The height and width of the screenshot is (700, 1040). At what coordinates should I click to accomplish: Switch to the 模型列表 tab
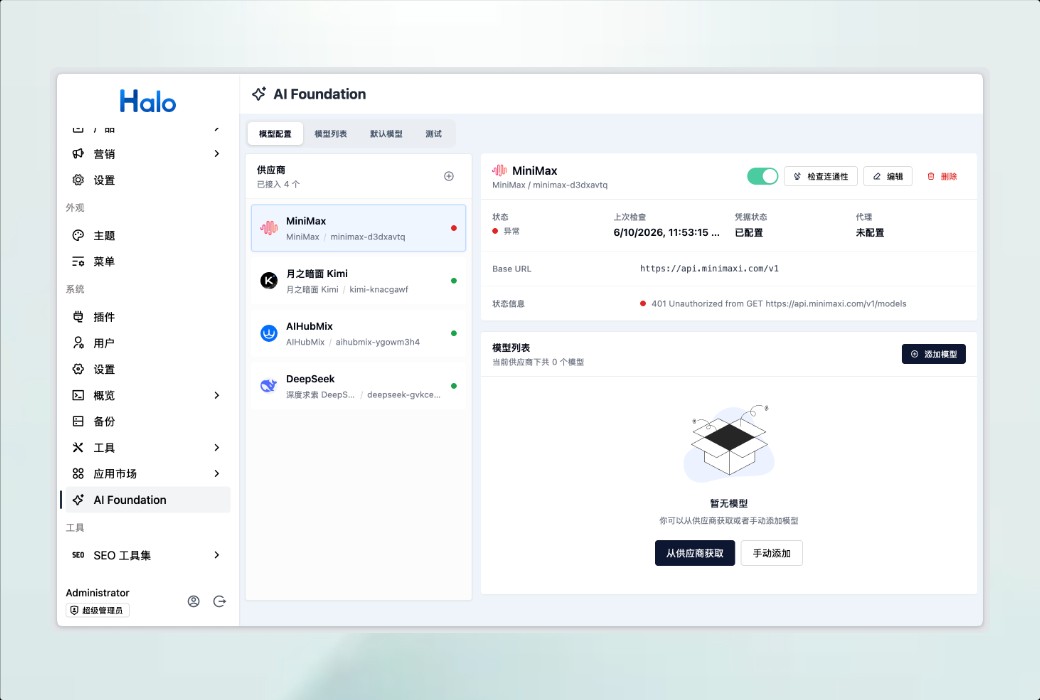330,133
